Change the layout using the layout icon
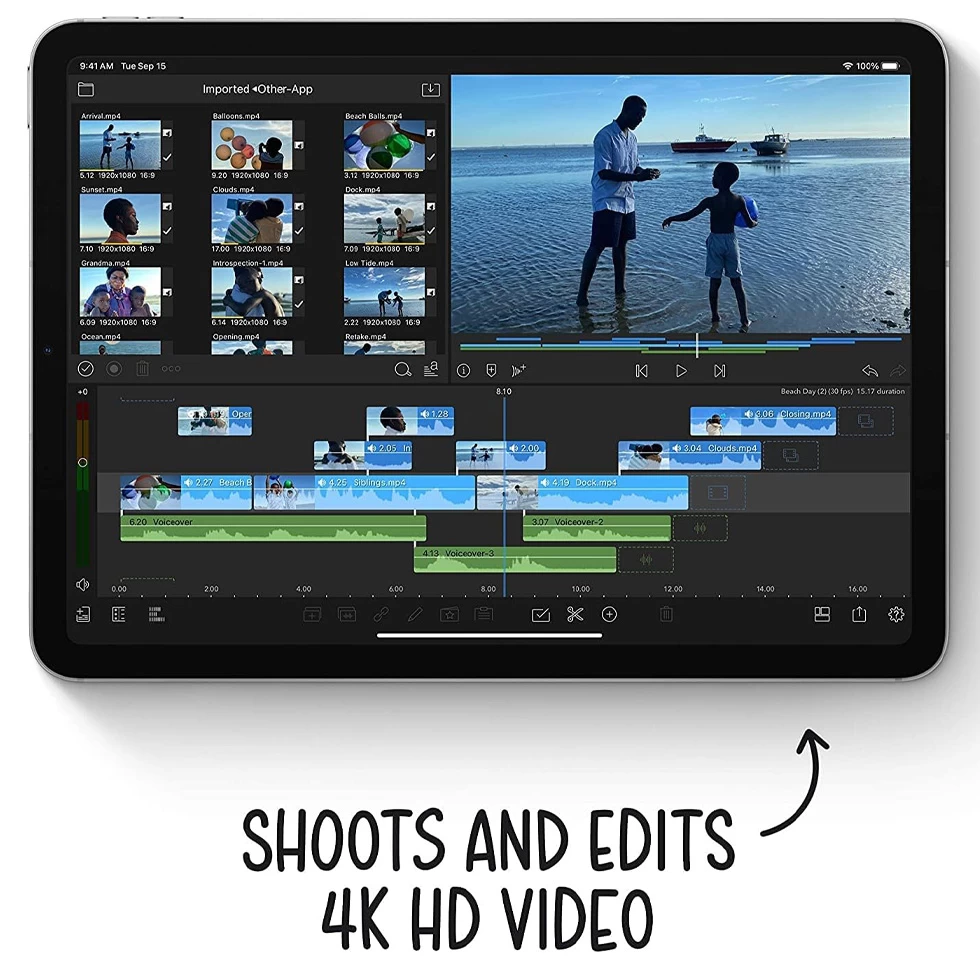Image resolution: width=980 pixels, height=980 pixels. coord(822,614)
